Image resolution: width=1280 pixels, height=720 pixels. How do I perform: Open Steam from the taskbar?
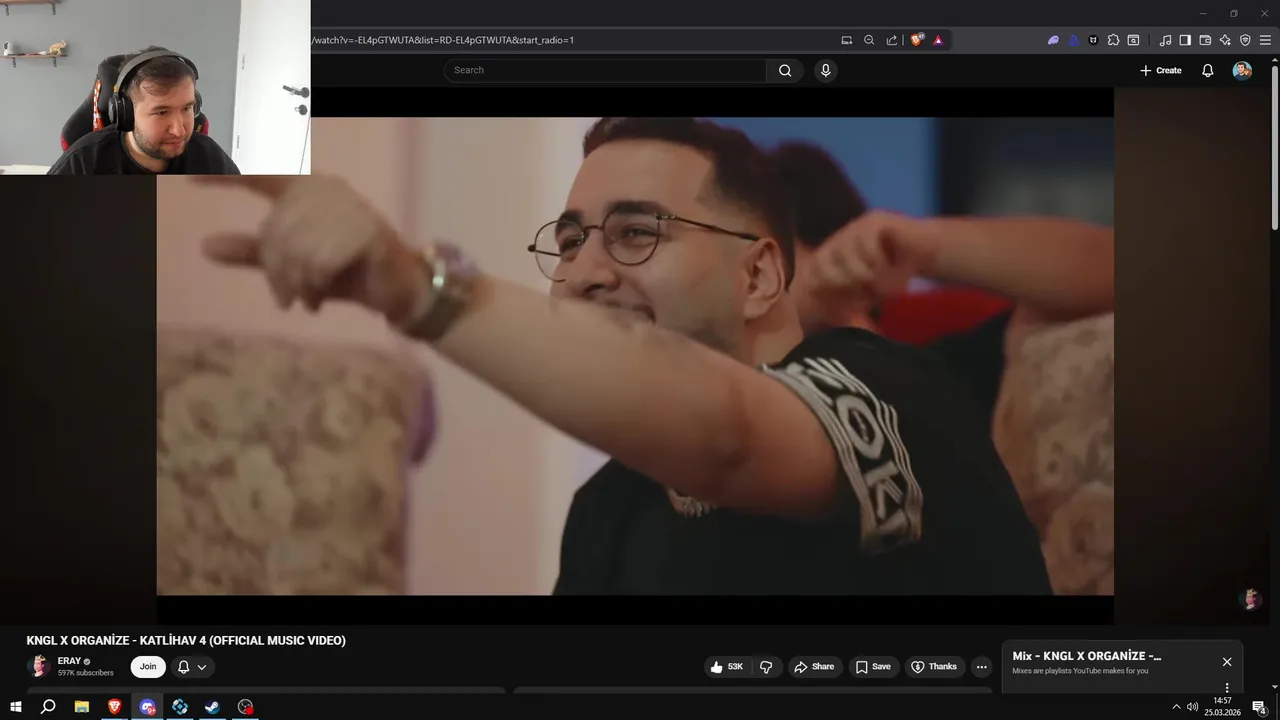point(213,707)
